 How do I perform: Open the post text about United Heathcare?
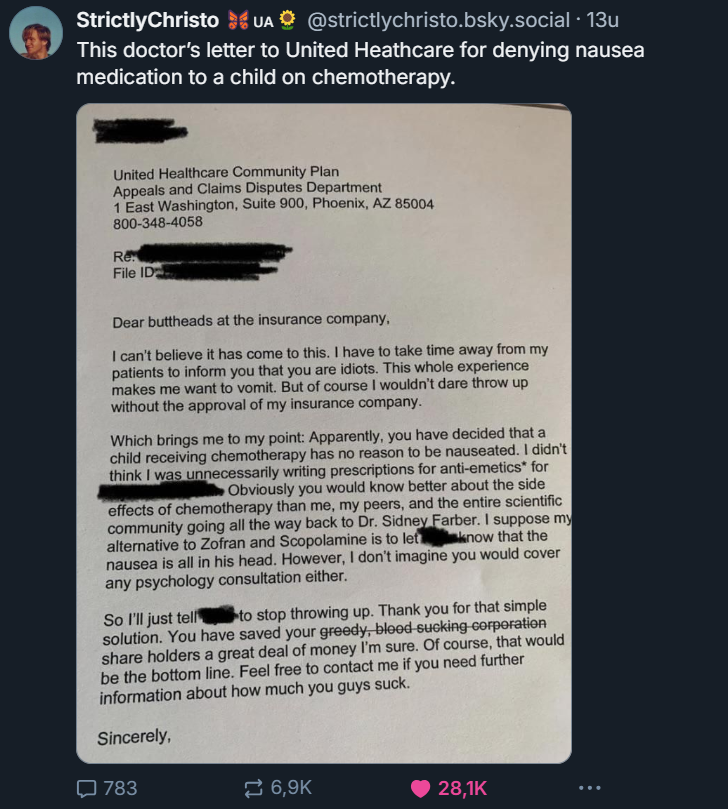pyautogui.click(x=361, y=63)
